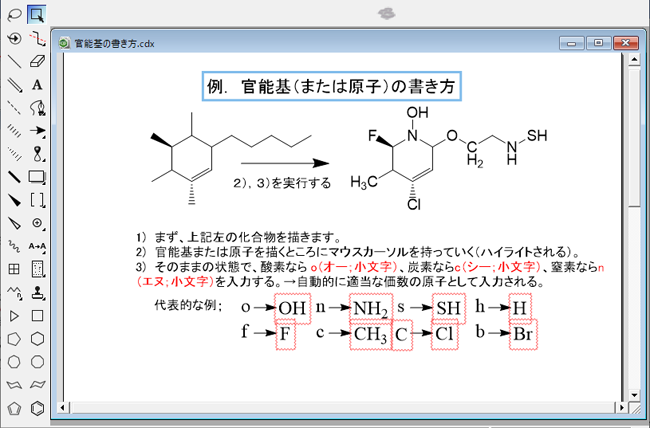
Task: Expand the Brackets tool palette
Action: [x=37, y=200]
